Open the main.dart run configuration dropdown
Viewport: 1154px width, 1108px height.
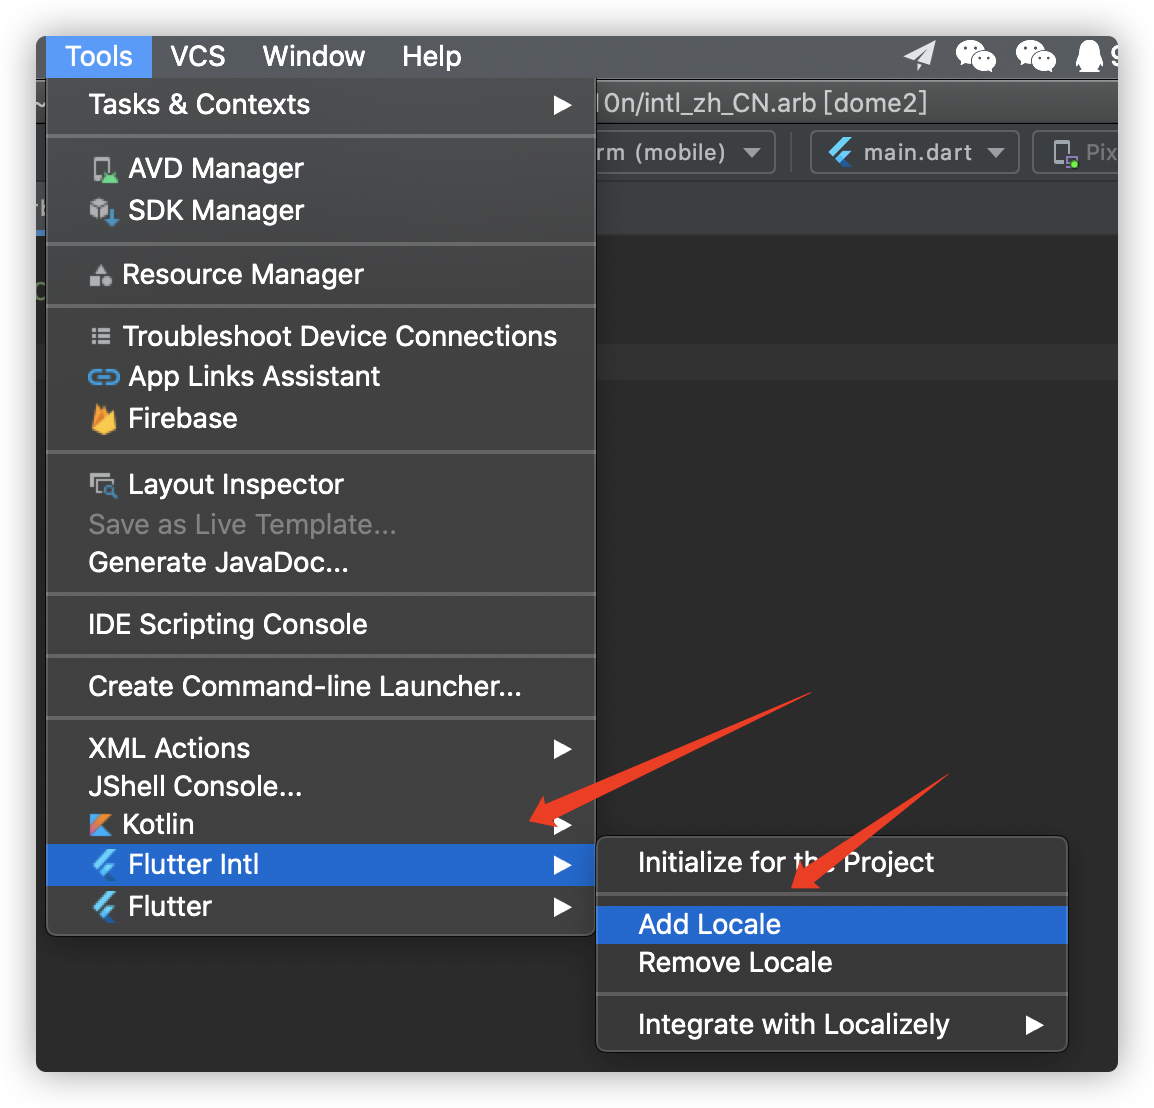[915, 152]
